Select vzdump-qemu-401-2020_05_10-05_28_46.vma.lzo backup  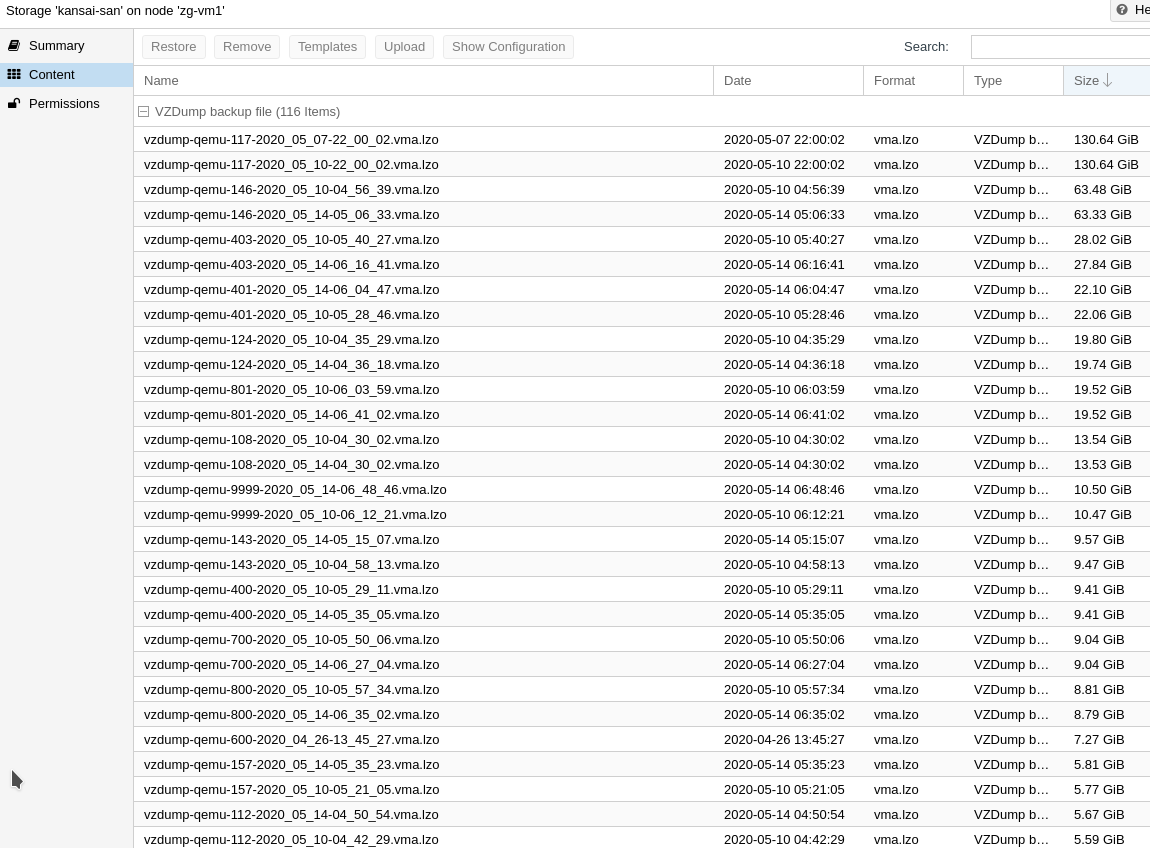[x=642, y=314]
